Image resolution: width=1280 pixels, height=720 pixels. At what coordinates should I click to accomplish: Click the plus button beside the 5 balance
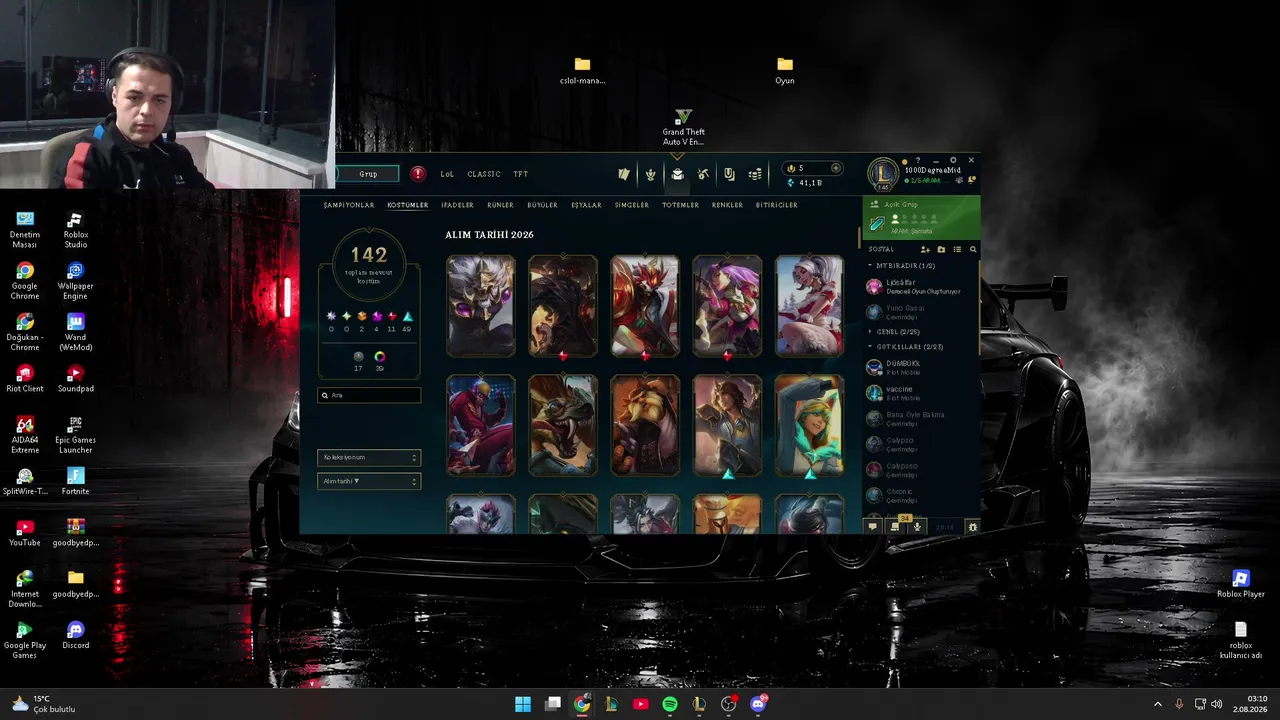[836, 168]
